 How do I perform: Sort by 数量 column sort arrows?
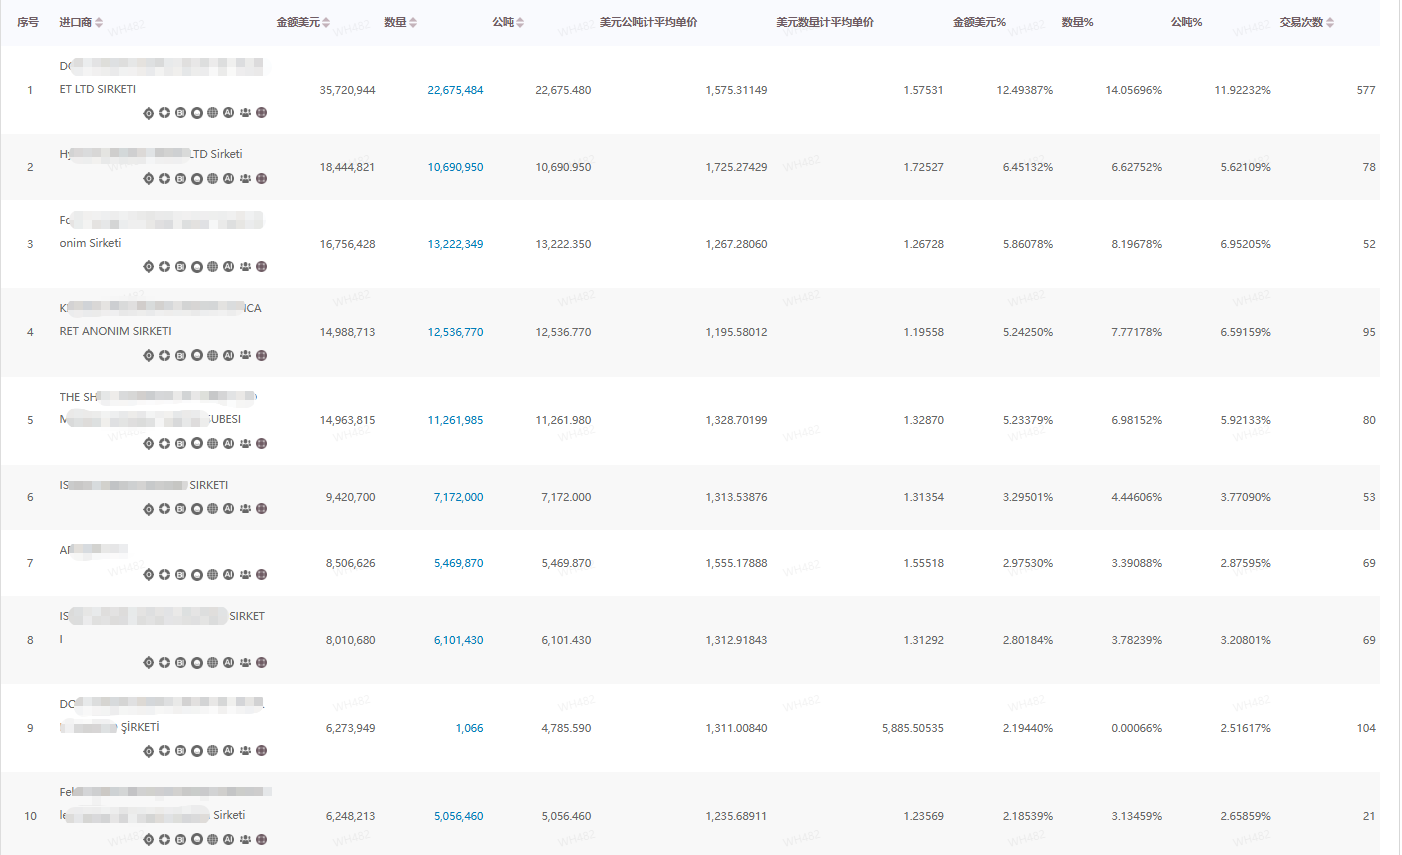click(x=413, y=23)
